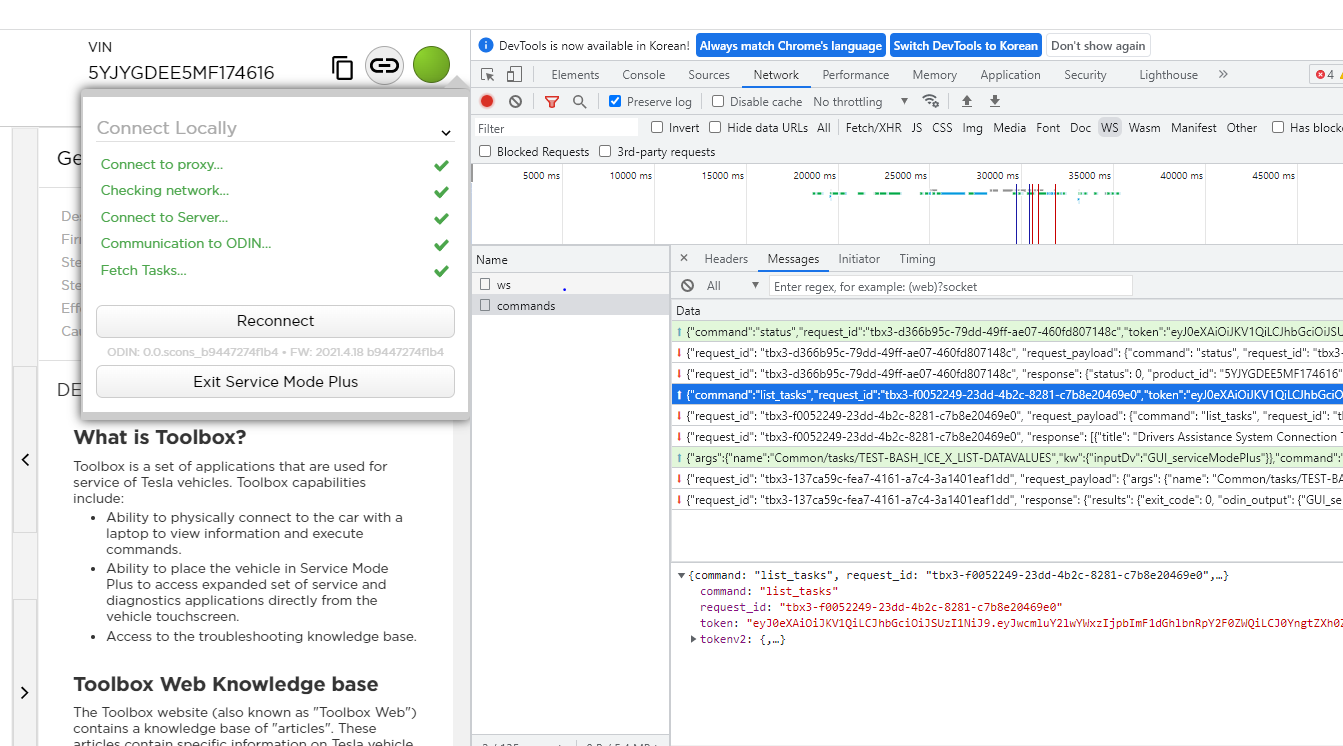The height and width of the screenshot is (746, 1343).
Task: Click the import HAR upload arrow icon
Action: [x=967, y=101]
